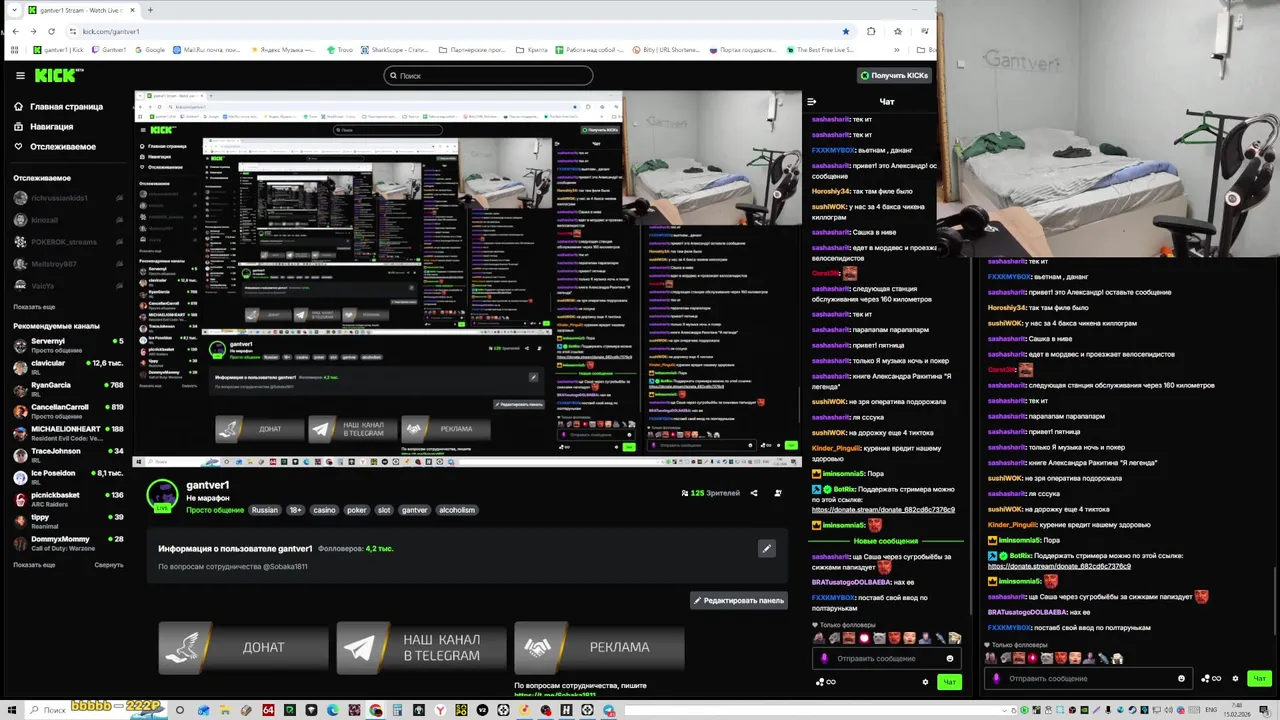
Task: Click the share stream icon
Action: (754, 493)
